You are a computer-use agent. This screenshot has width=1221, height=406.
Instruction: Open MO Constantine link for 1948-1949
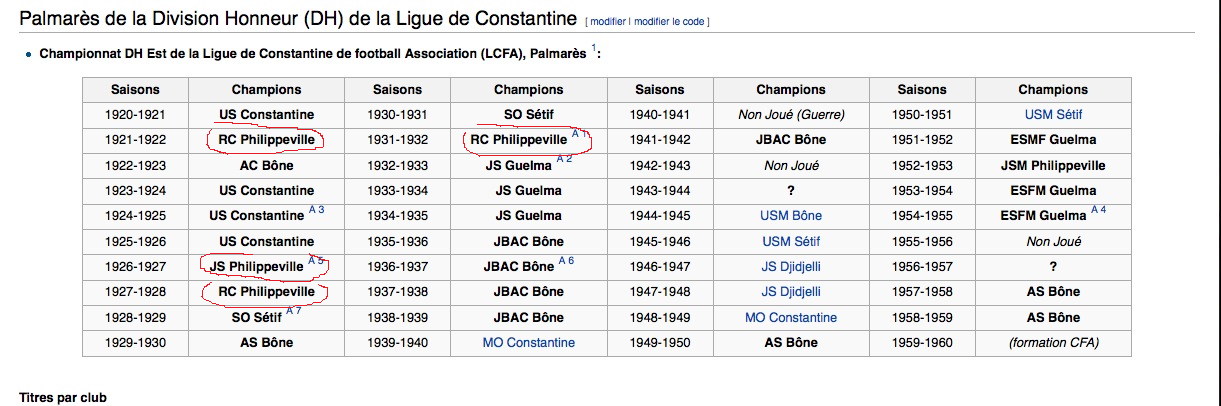[x=791, y=318]
